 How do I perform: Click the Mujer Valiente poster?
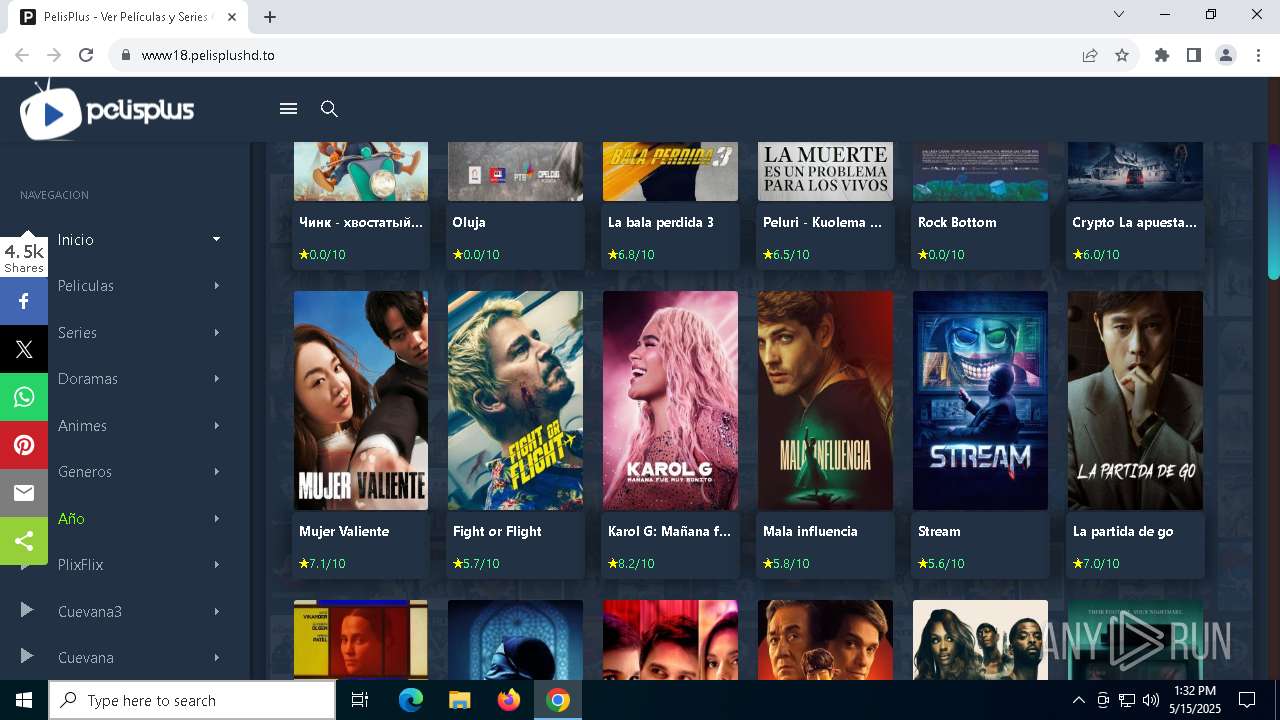pos(361,400)
